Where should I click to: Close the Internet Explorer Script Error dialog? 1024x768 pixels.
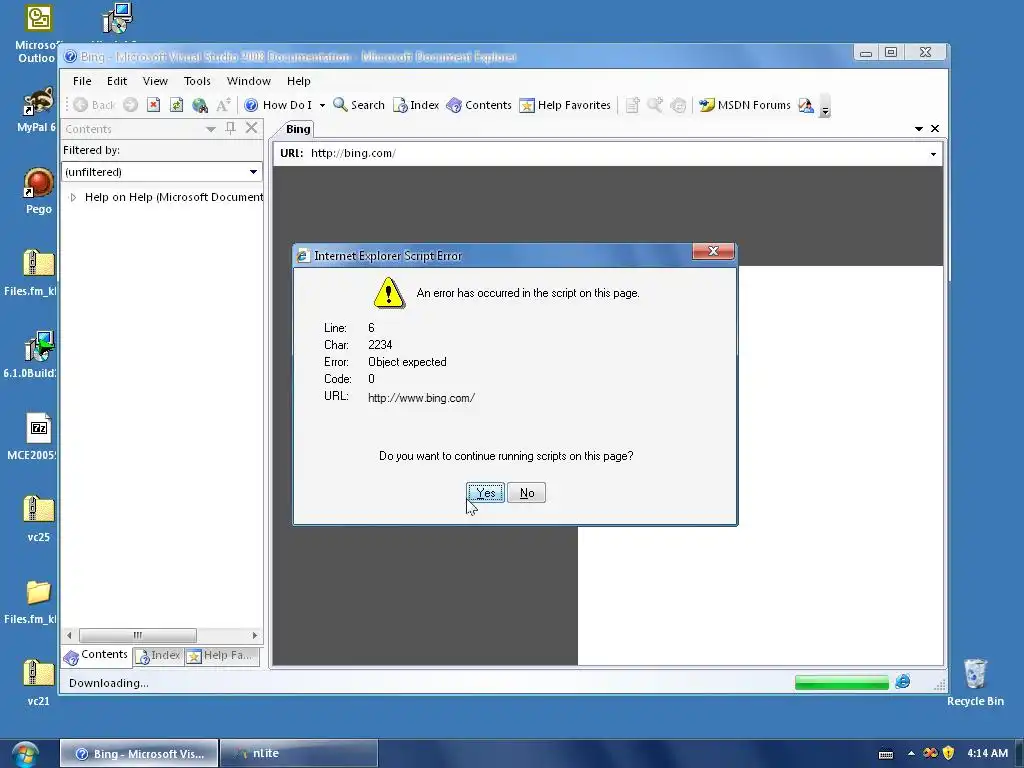coord(713,251)
